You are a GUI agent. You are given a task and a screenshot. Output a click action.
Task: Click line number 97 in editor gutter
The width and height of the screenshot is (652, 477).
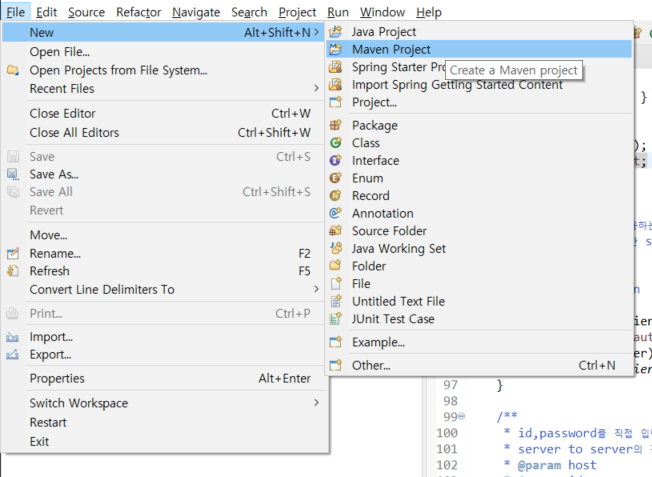(450, 385)
